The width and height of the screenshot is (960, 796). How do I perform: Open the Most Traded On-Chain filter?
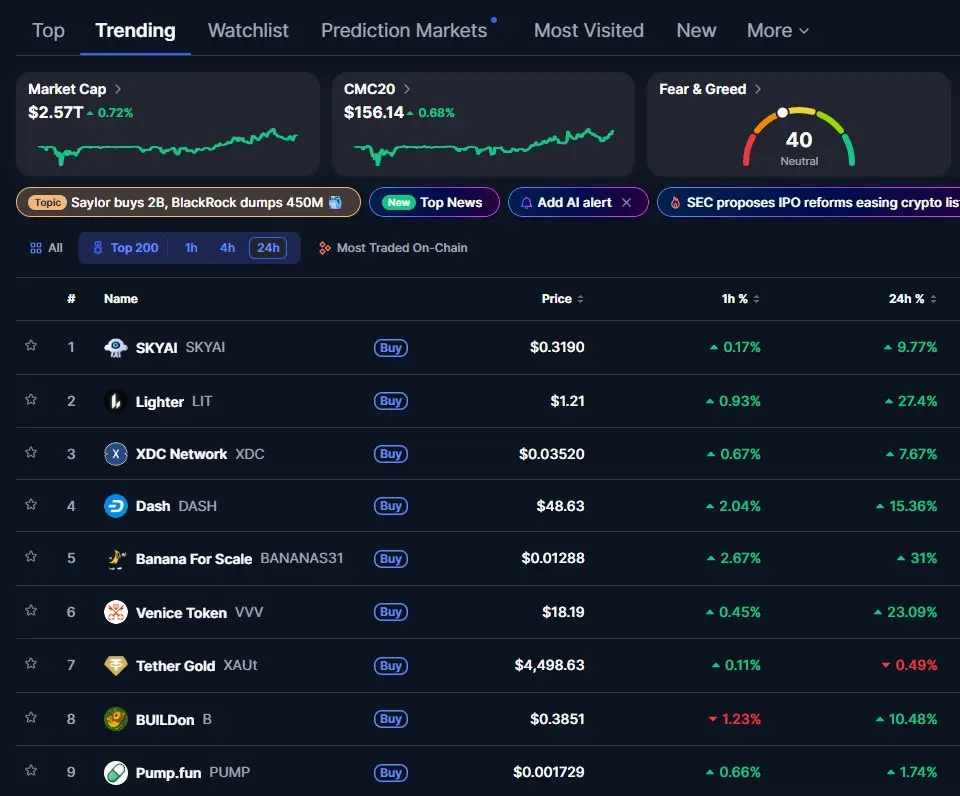pos(393,248)
